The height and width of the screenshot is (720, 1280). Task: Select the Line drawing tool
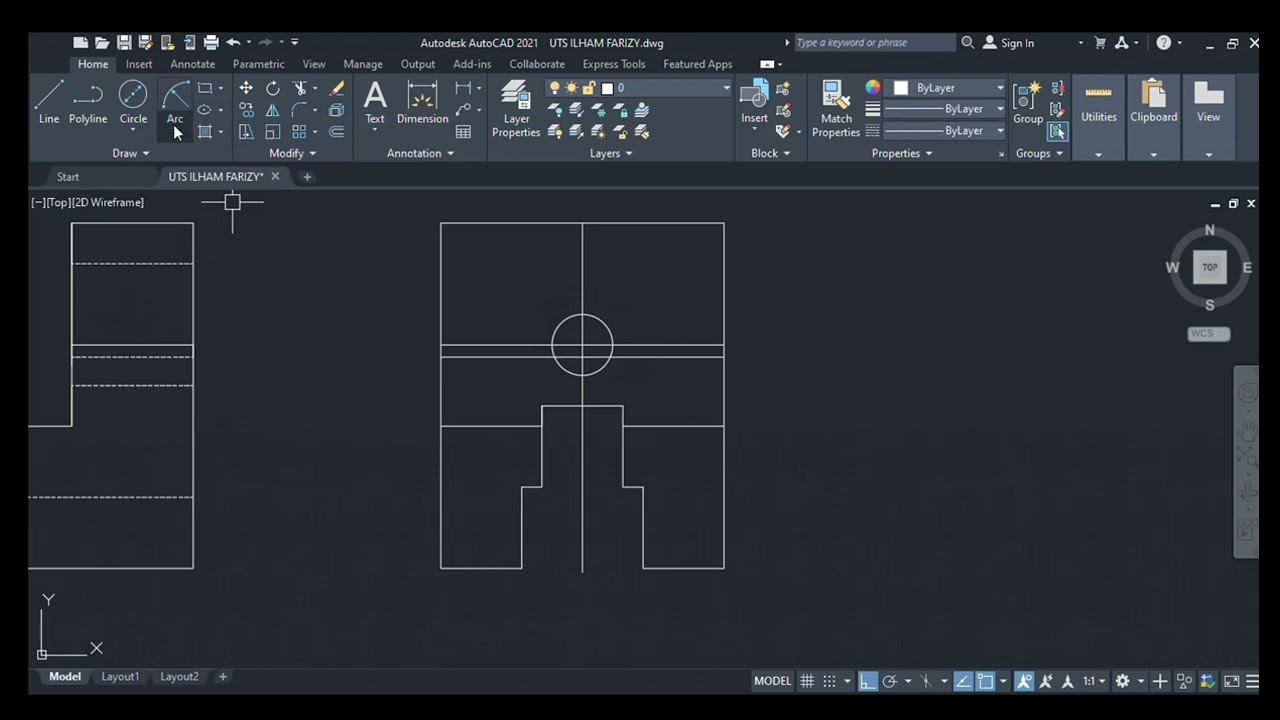pyautogui.click(x=48, y=103)
